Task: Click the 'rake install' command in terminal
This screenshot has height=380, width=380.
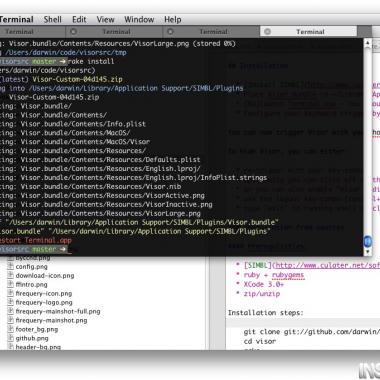Action: [91, 61]
